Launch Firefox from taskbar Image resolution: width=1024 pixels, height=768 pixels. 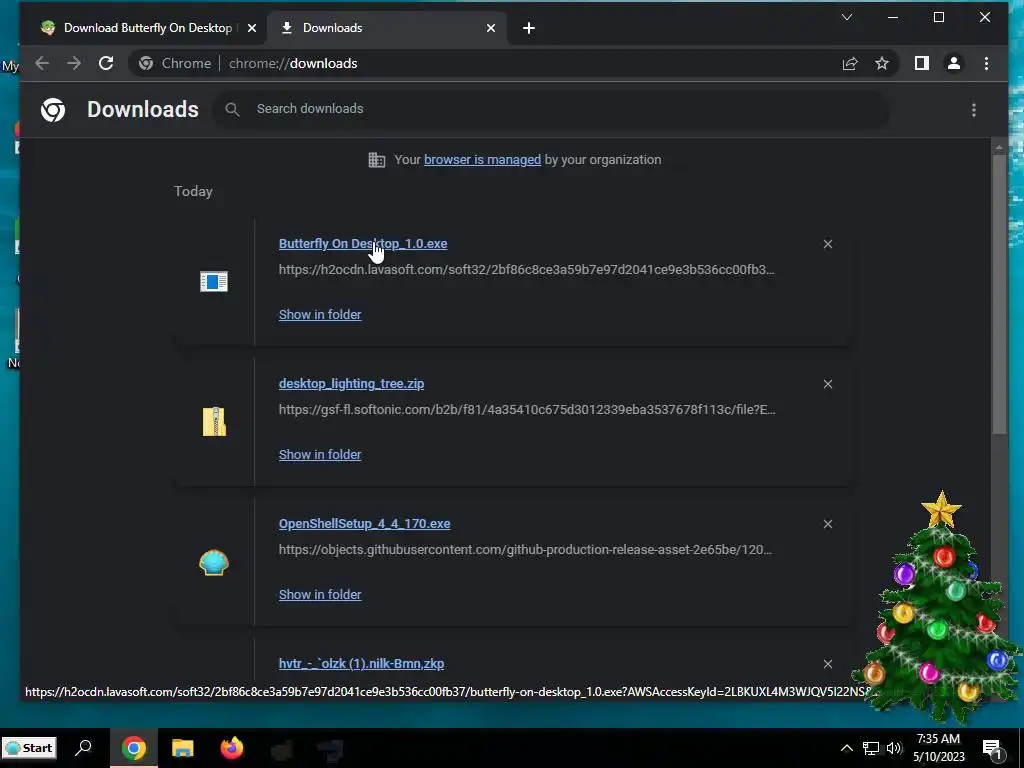tap(232, 748)
